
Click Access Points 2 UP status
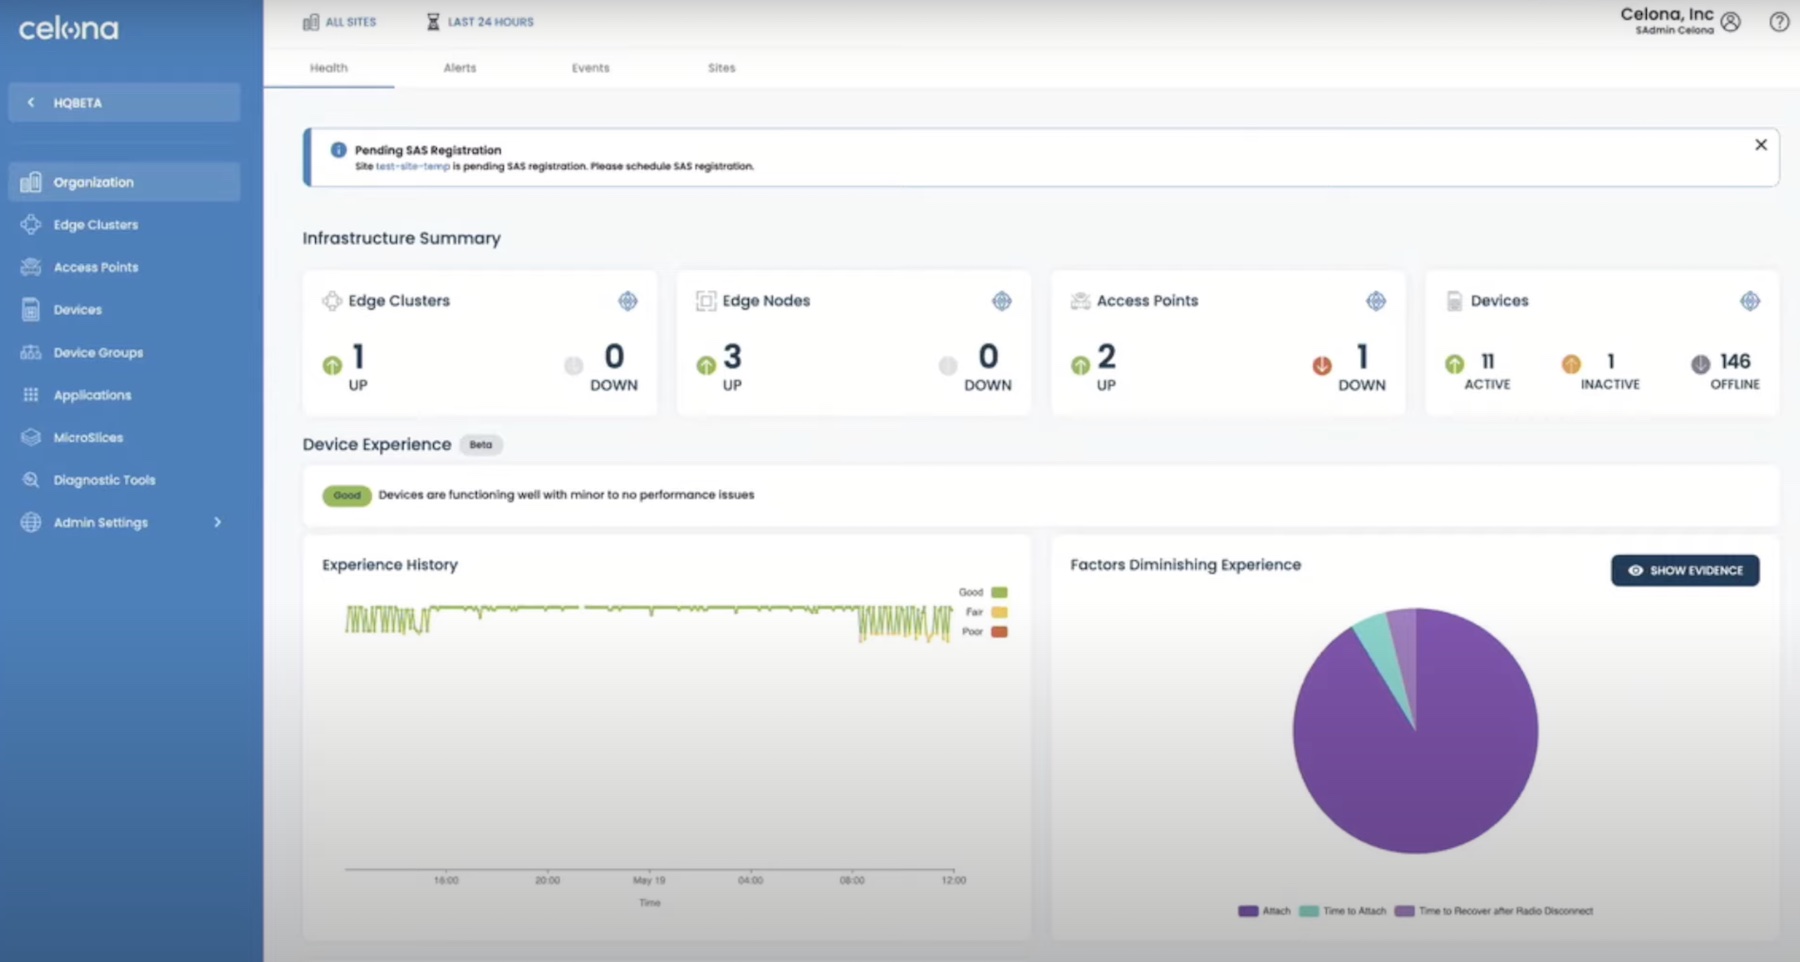pyautogui.click(x=1094, y=366)
